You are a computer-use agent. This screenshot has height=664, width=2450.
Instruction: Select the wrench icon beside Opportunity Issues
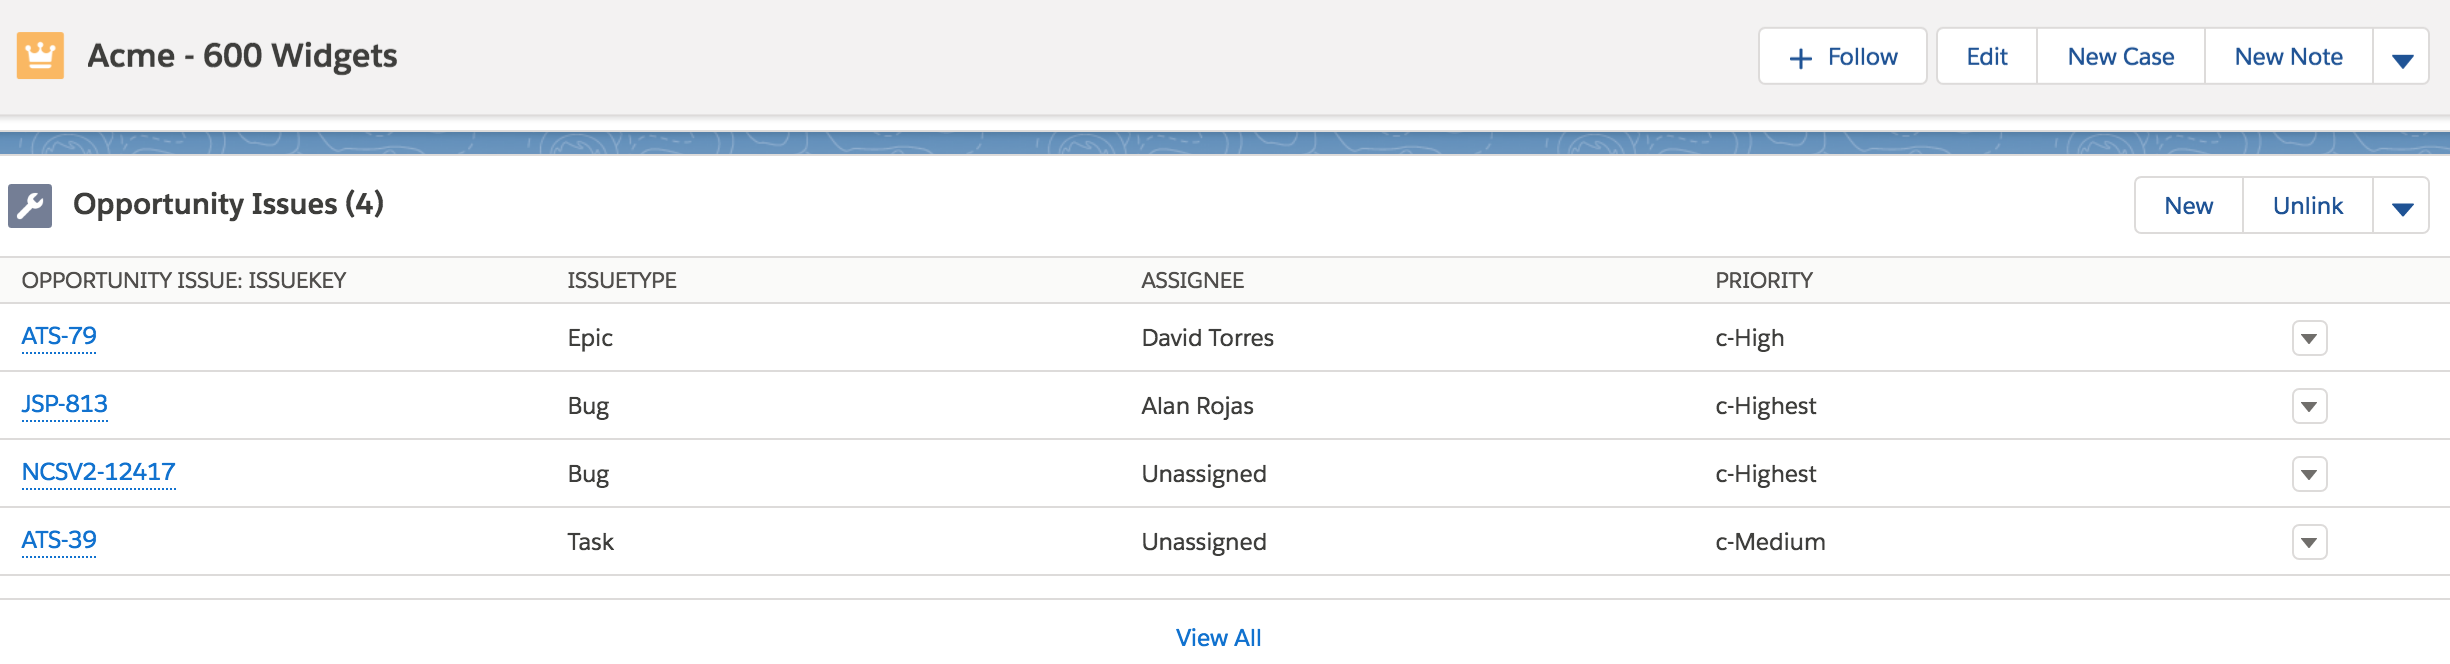click(x=31, y=205)
